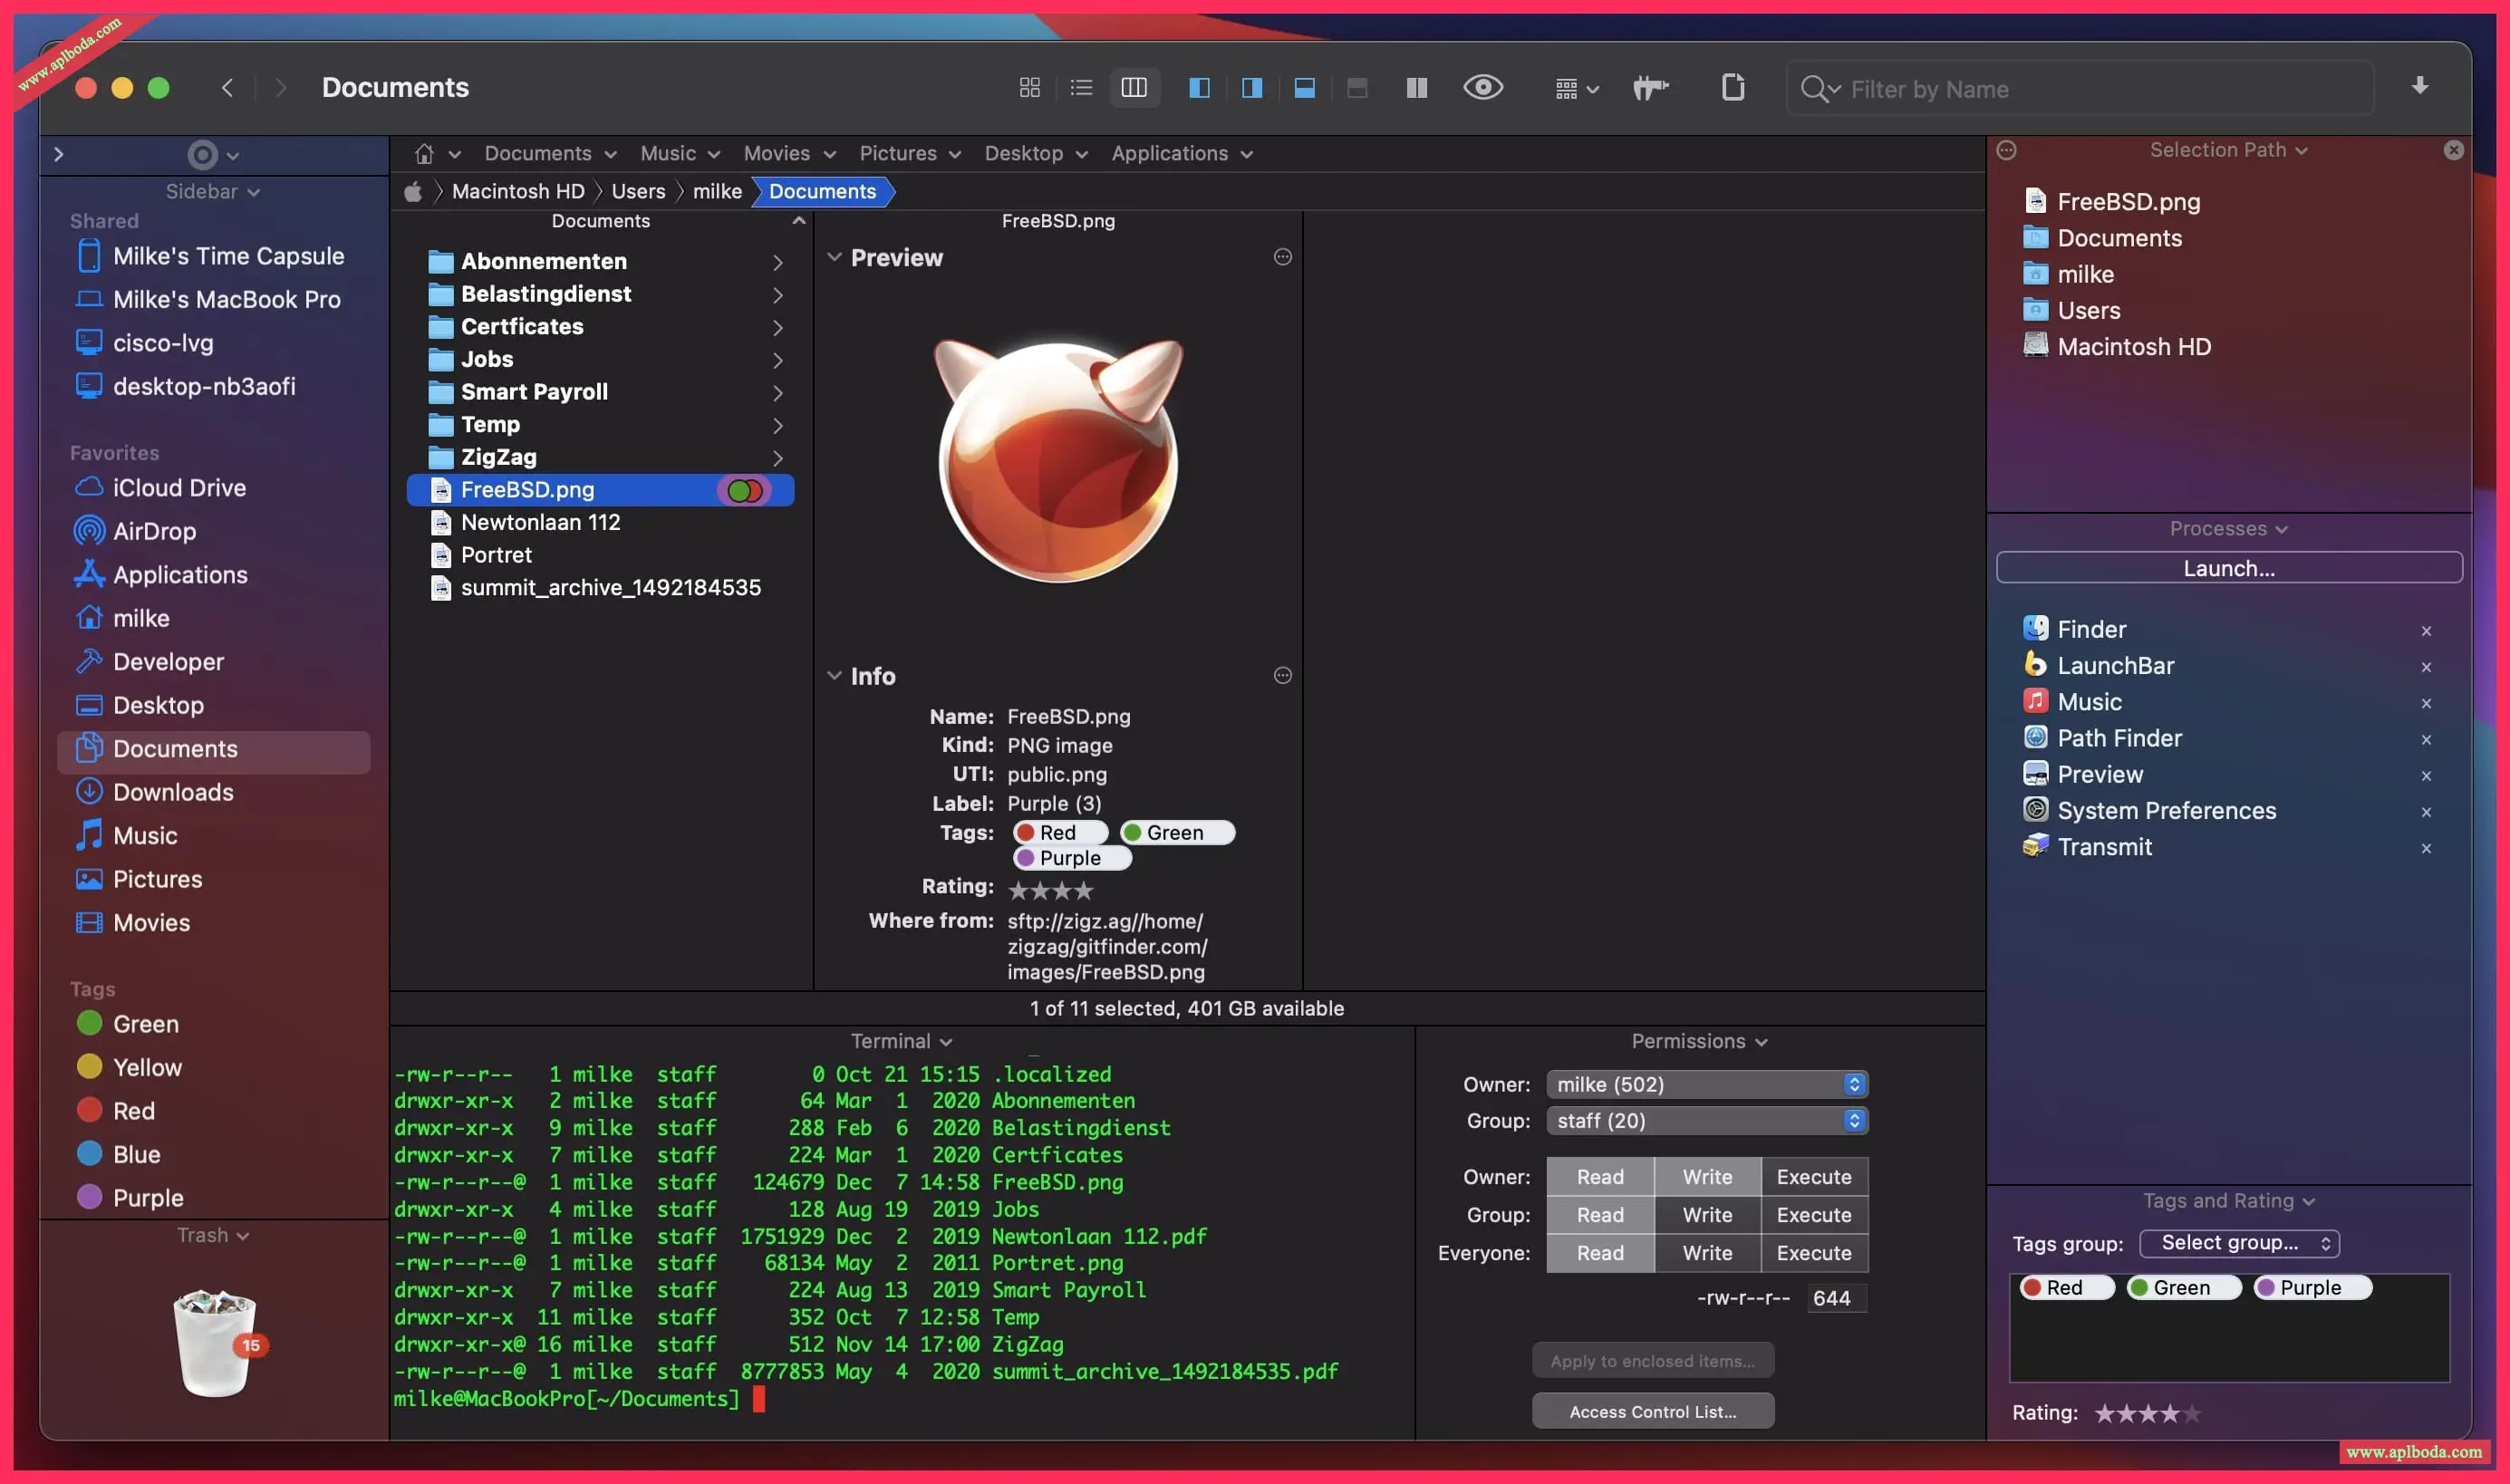Click the Quick Look eye icon
Image resolution: width=2510 pixels, height=1484 pixels.
click(x=1483, y=88)
